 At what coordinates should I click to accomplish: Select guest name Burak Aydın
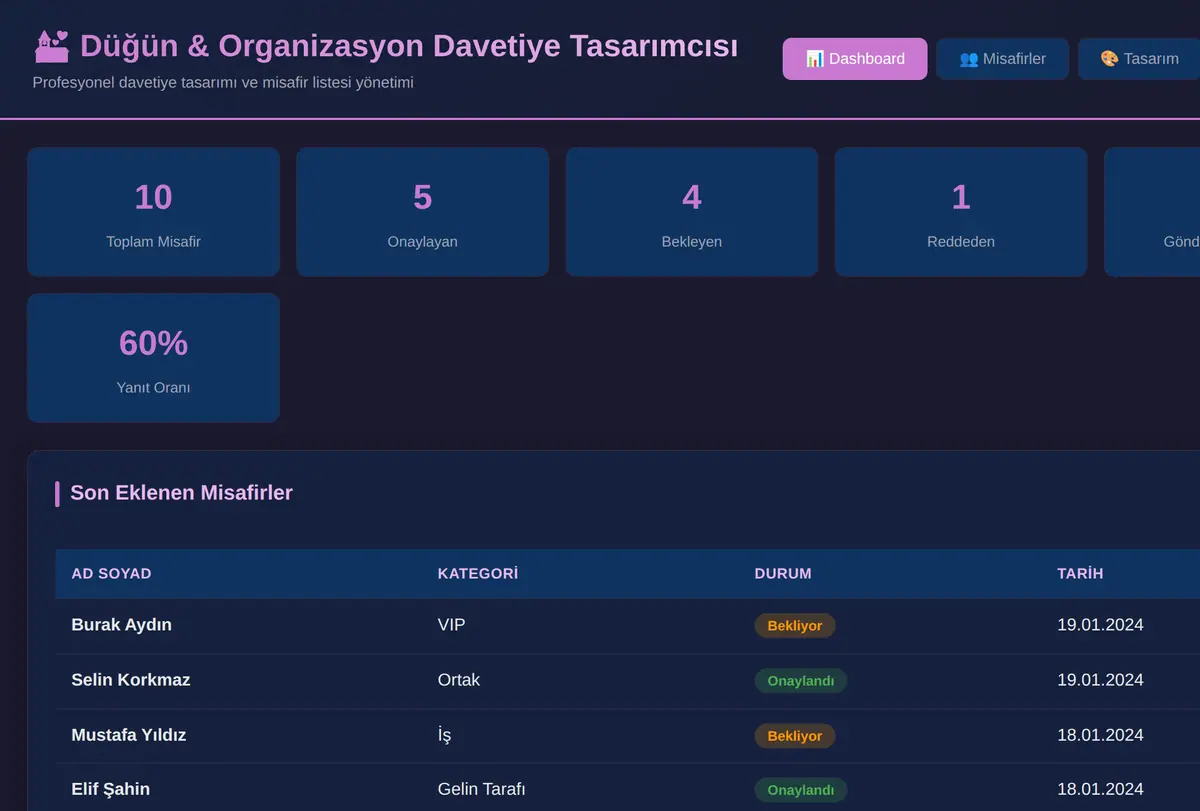click(x=121, y=625)
